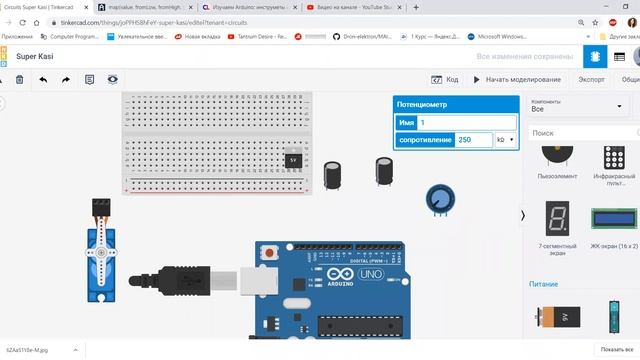Open the downloaded jpg file
The height and width of the screenshot is (360, 640).
(x=28, y=350)
